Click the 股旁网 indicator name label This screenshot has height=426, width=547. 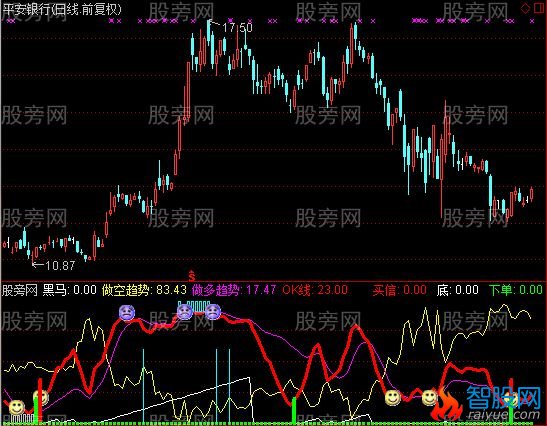click(20, 290)
